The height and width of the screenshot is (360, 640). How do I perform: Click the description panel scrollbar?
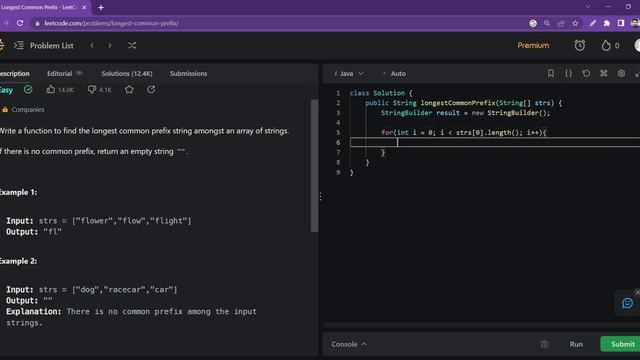(314, 165)
